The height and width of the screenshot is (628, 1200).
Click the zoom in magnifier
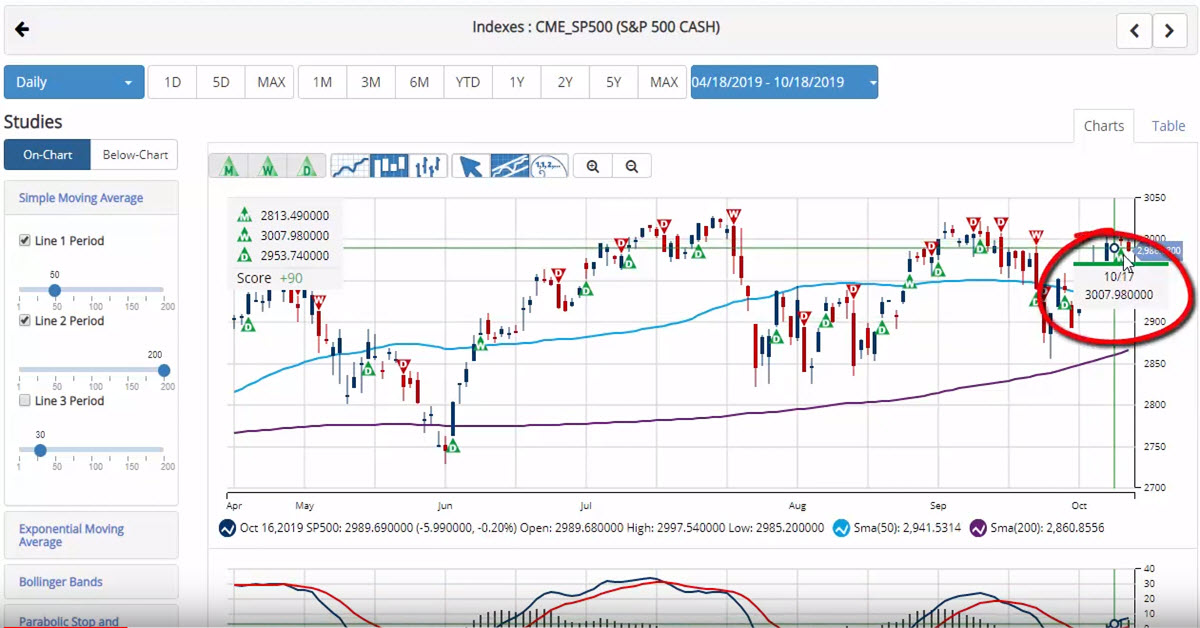tap(593, 167)
